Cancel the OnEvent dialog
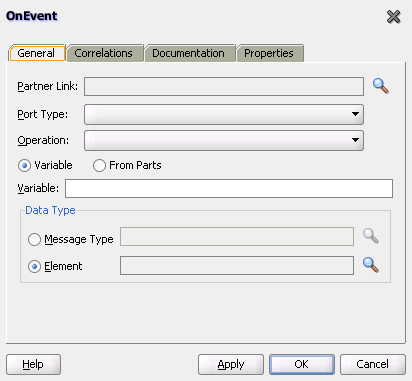 tap(373, 364)
